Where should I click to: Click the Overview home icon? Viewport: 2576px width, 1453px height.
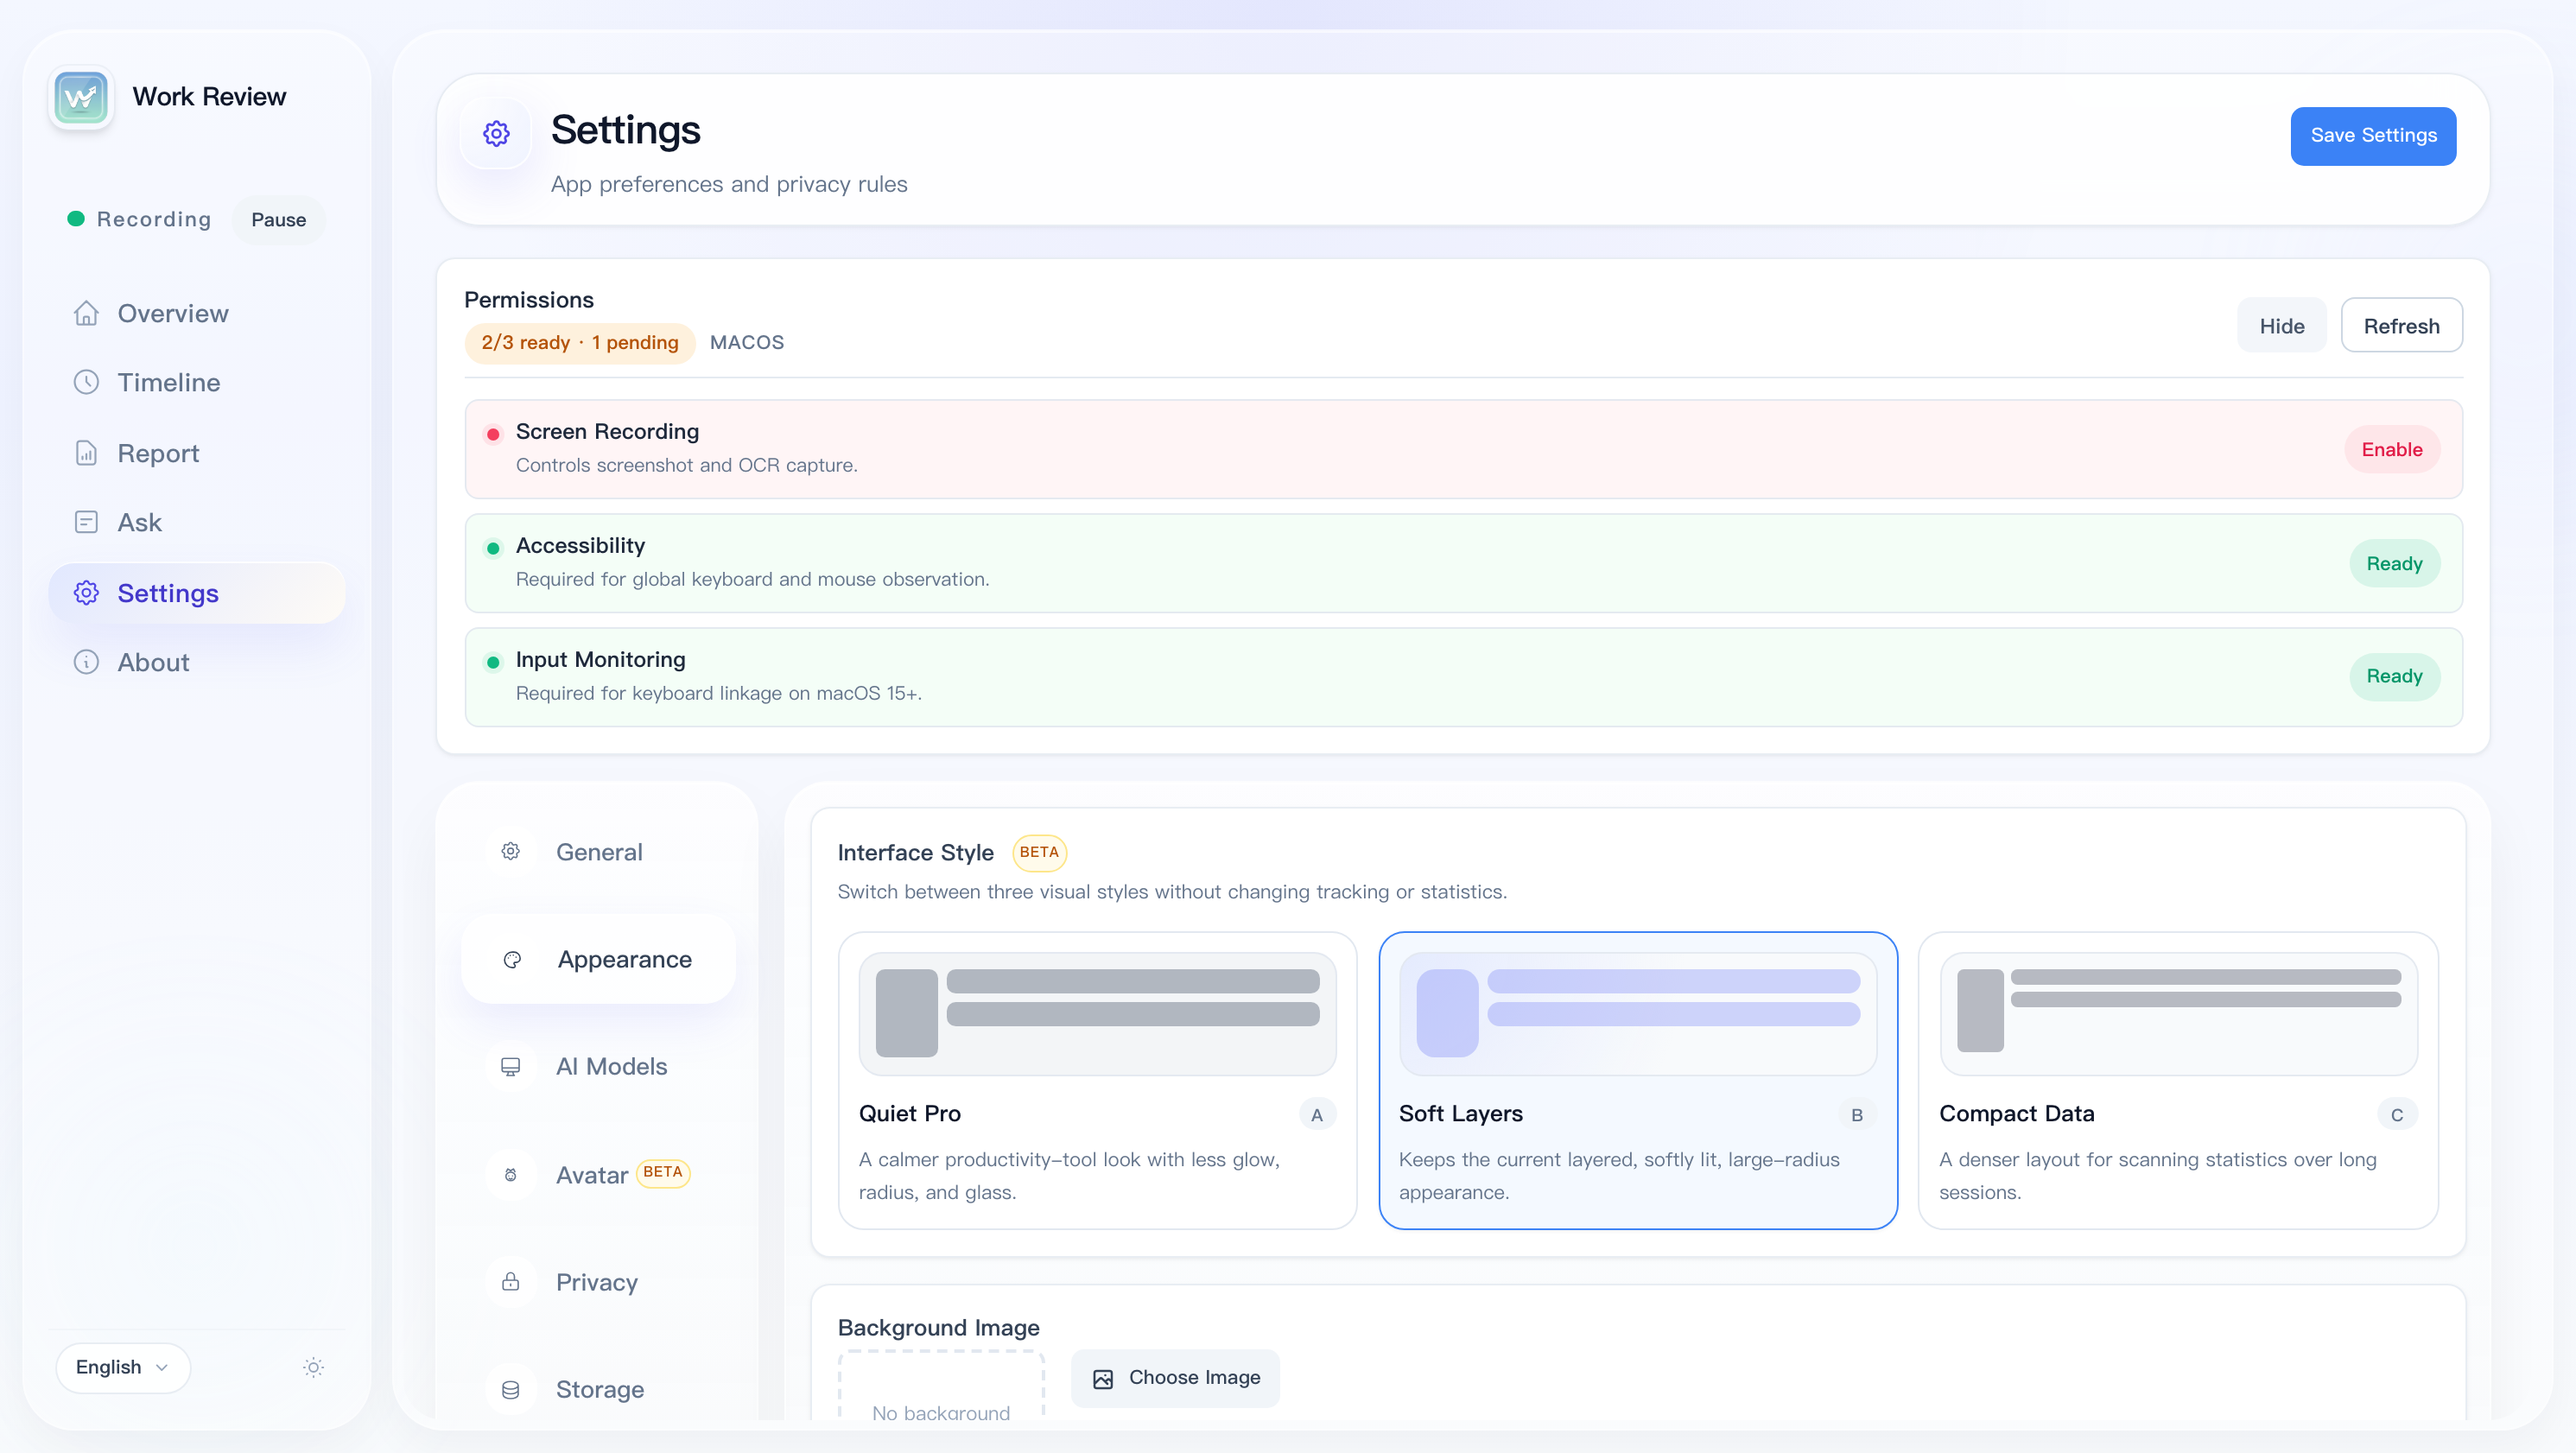pyautogui.click(x=87, y=314)
